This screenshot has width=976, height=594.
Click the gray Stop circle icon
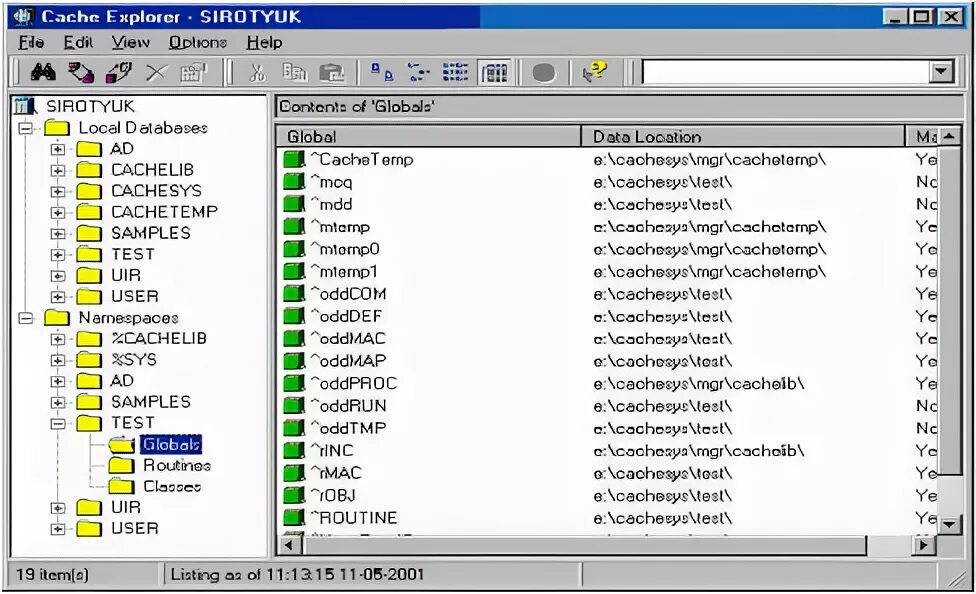(544, 73)
